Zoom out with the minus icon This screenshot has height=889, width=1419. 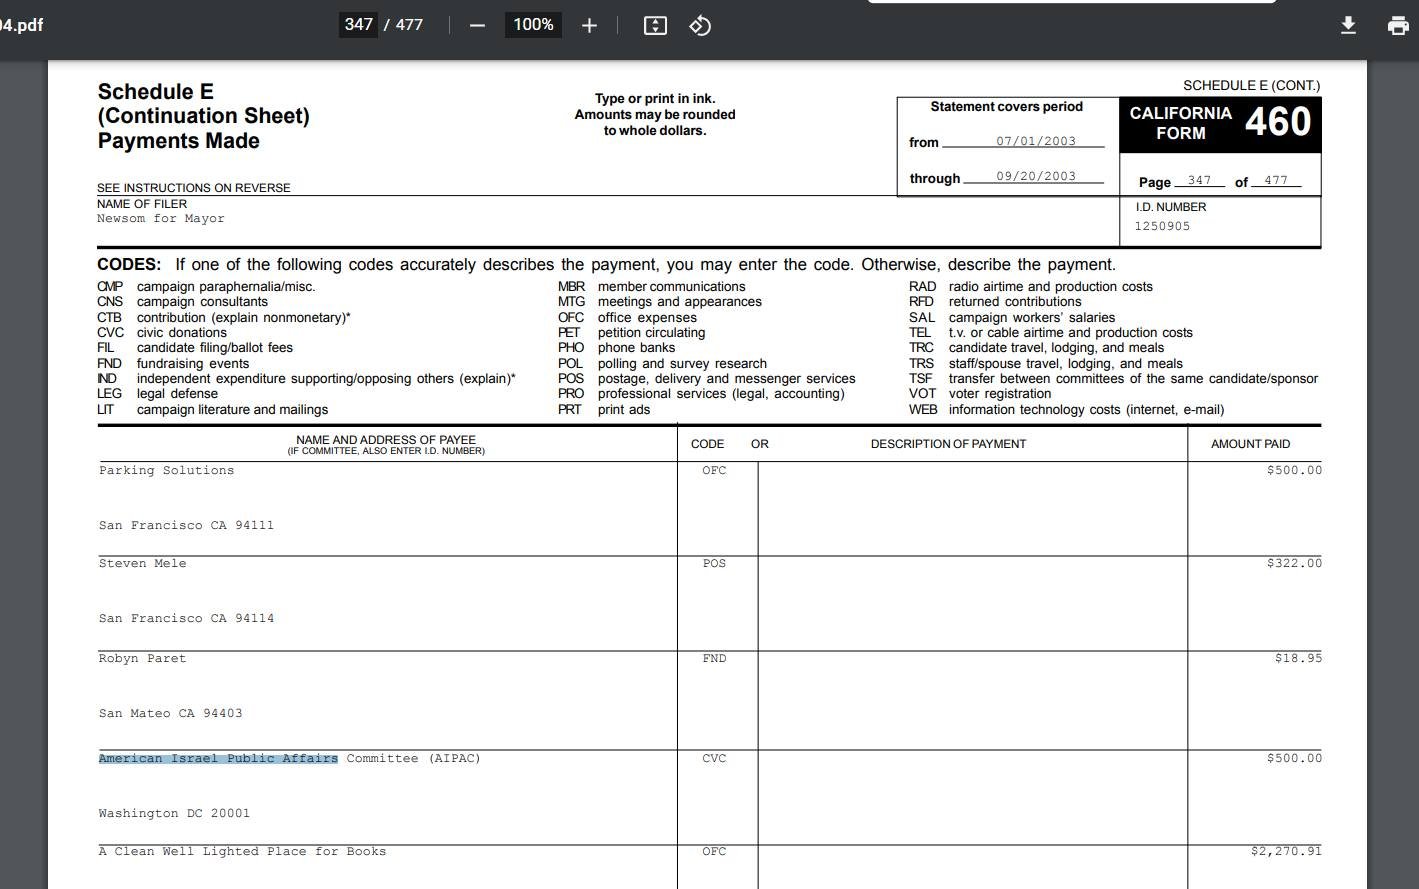point(477,26)
